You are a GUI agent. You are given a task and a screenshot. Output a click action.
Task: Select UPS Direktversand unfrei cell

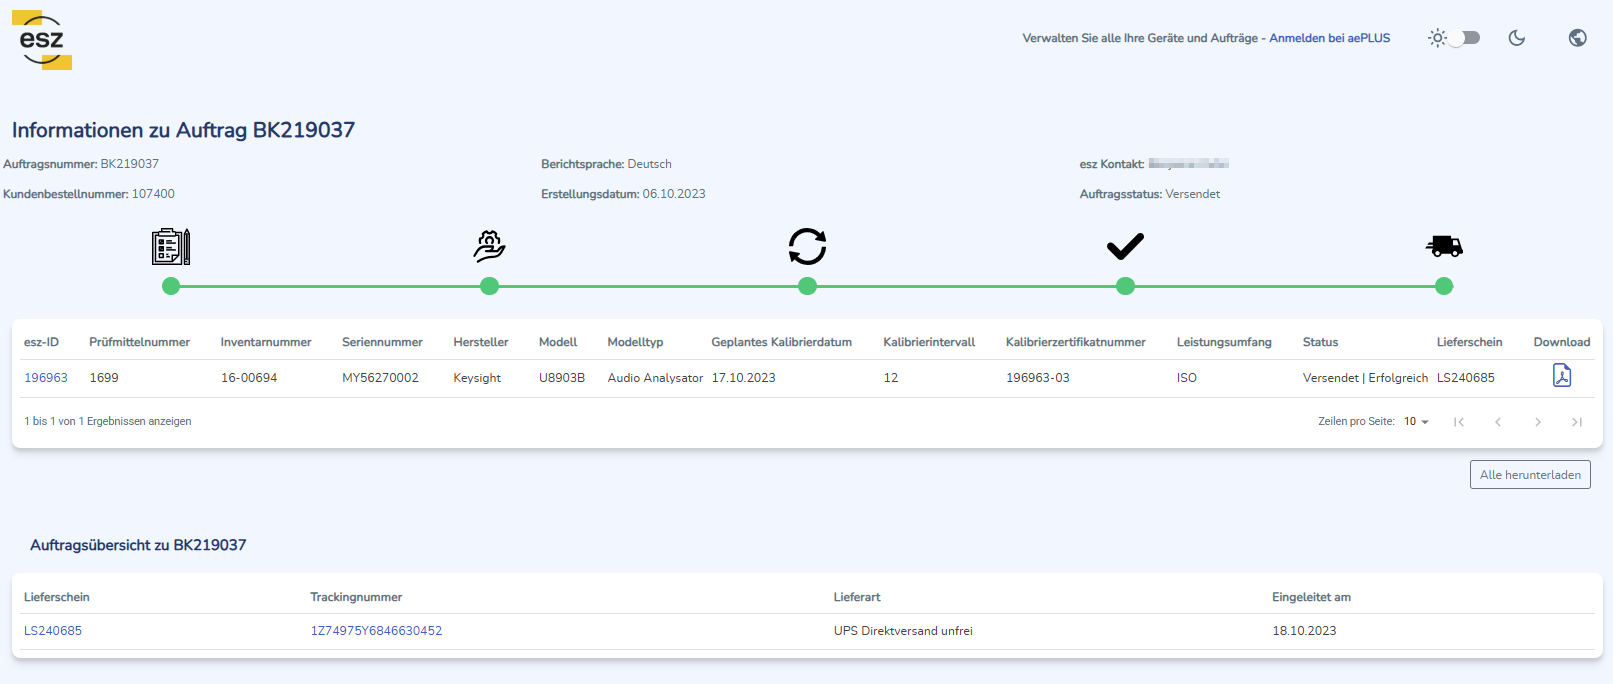903,631
